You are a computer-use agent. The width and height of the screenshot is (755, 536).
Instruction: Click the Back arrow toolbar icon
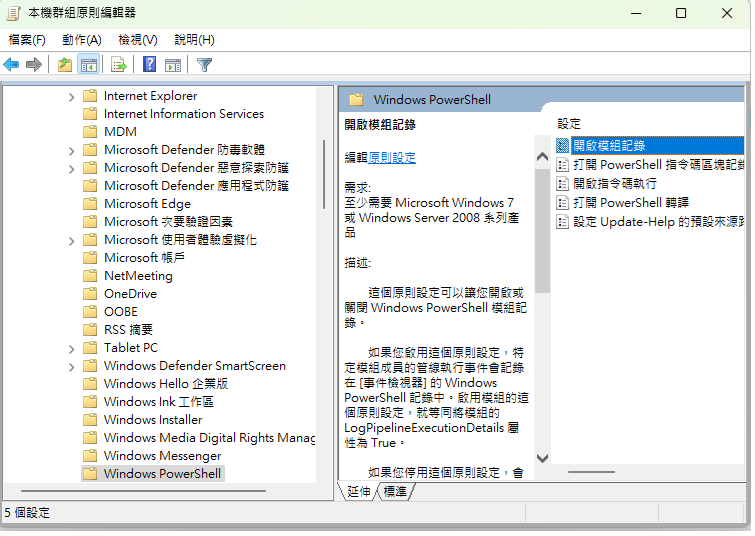(x=11, y=65)
